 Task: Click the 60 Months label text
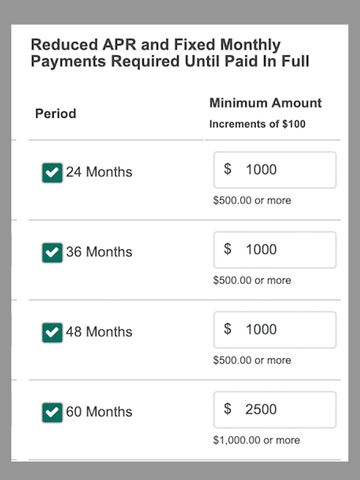coord(99,412)
